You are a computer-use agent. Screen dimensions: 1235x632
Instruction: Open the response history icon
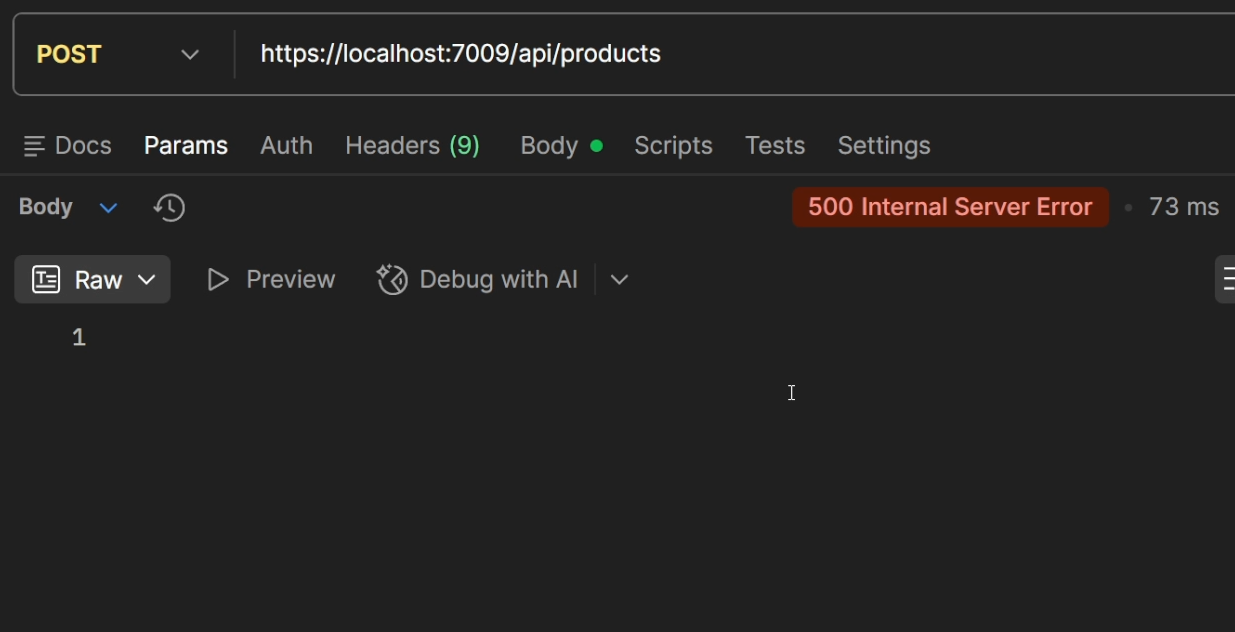tap(169, 208)
